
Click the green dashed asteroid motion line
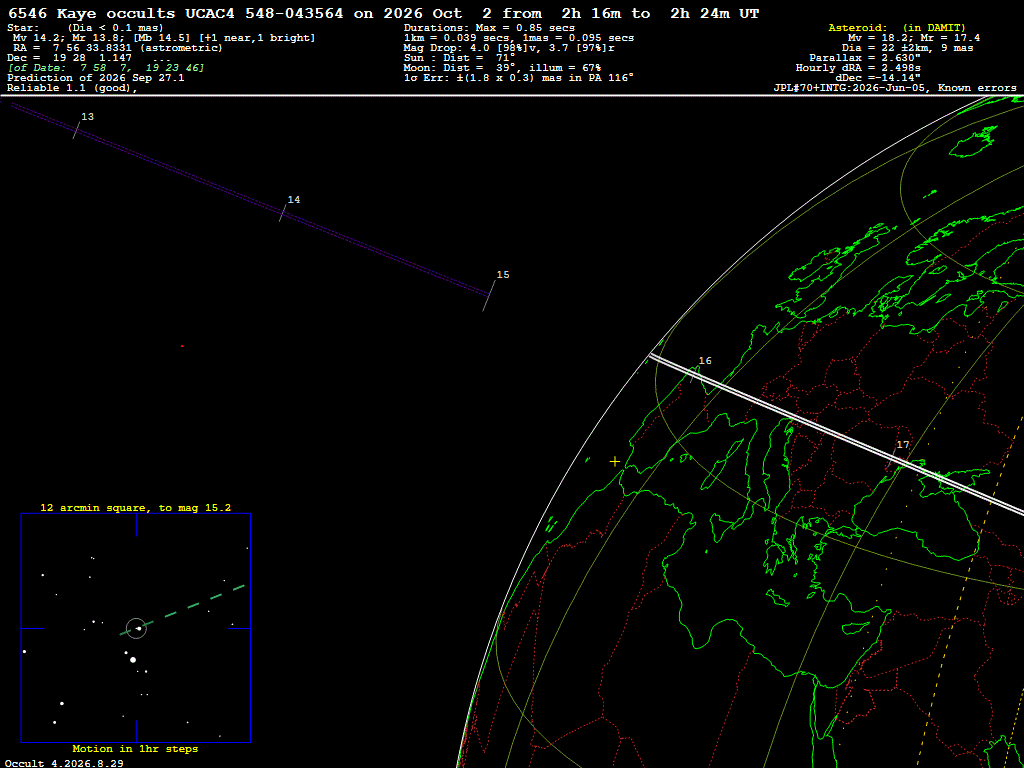(182, 610)
